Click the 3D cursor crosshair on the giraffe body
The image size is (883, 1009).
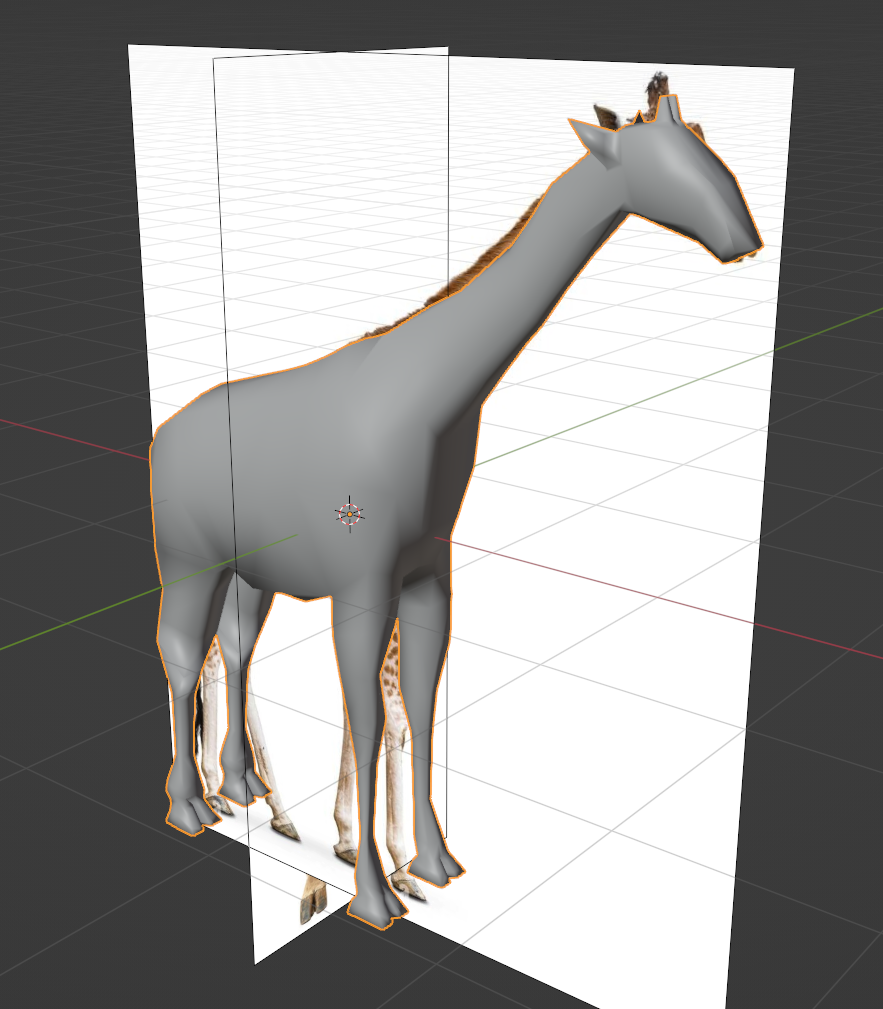coord(349,514)
